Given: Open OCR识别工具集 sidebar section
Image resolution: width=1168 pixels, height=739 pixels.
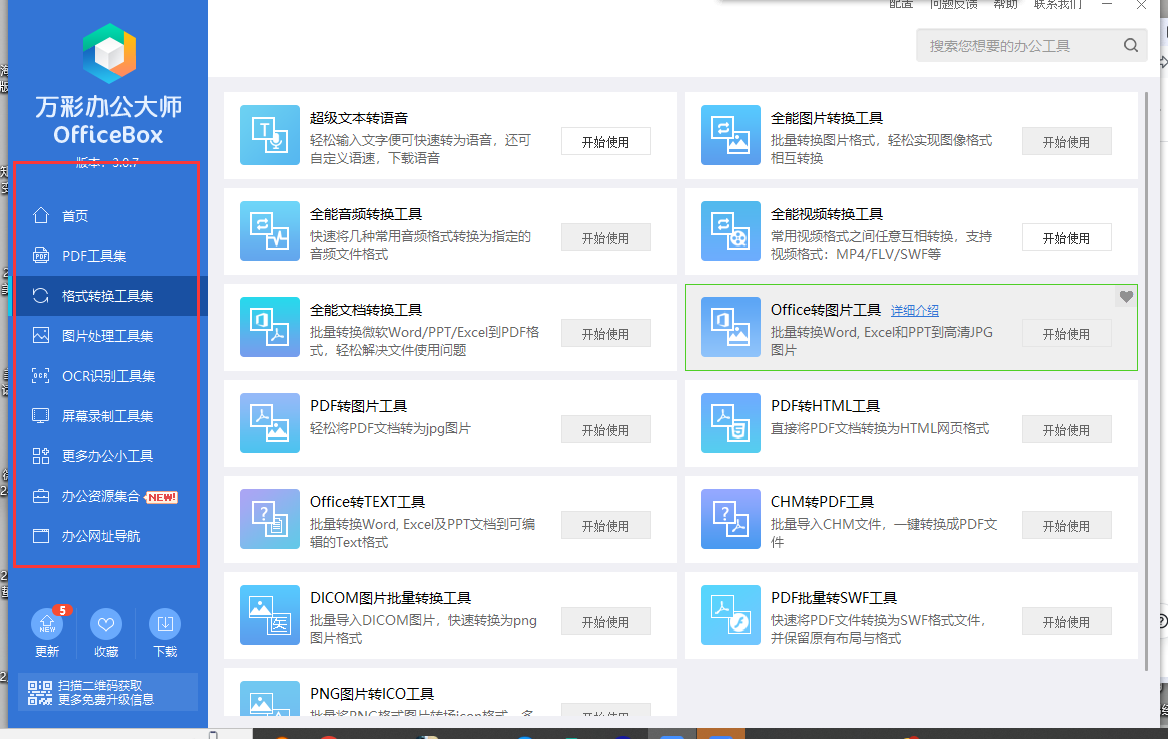Looking at the screenshot, I should pyautogui.click(x=106, y=376).
